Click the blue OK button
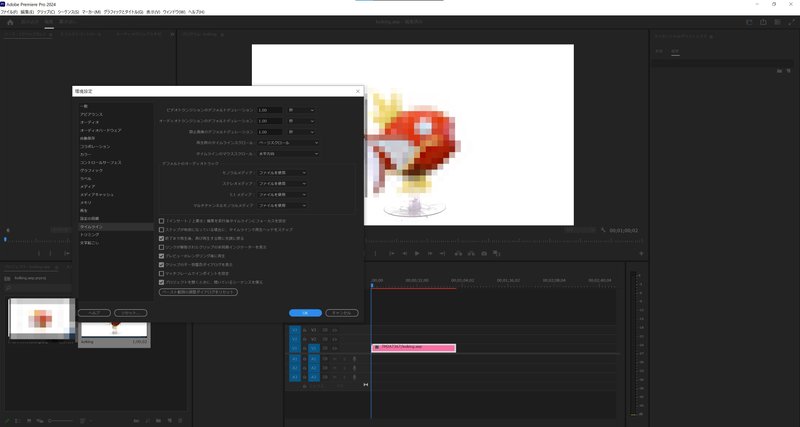The width and height of the screenshot is (800, 427). click(x=305, y=313)
